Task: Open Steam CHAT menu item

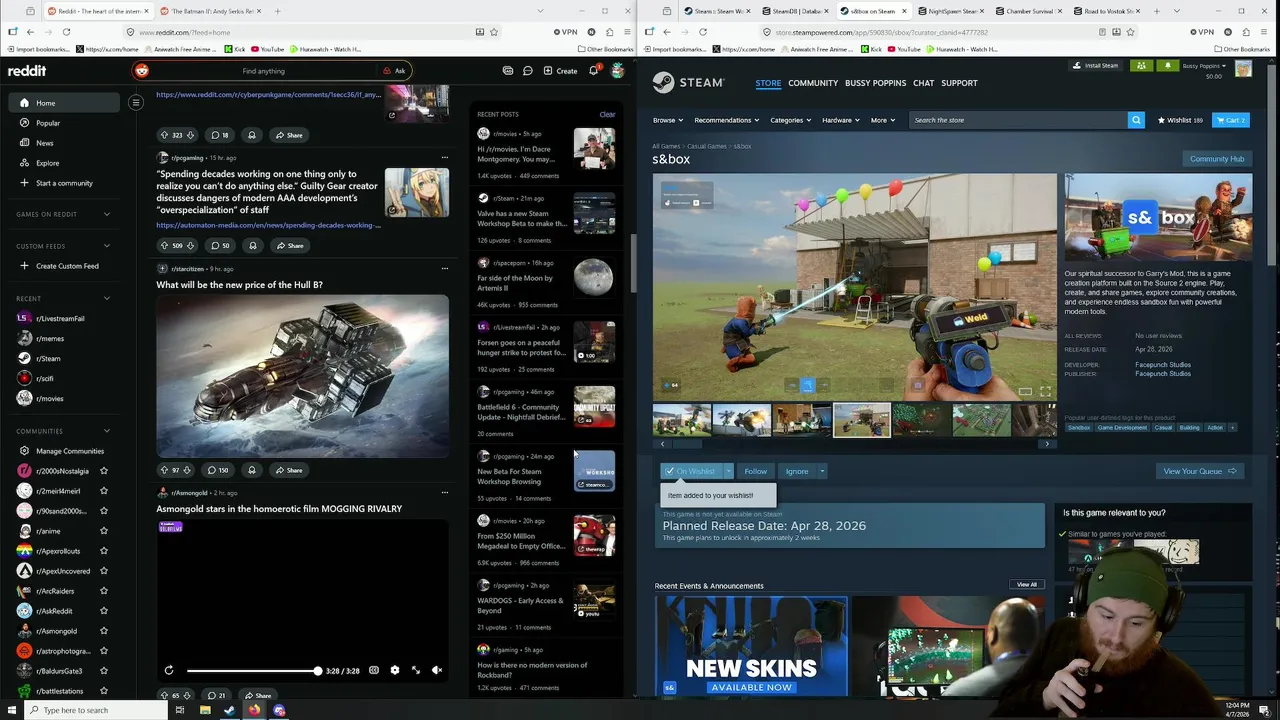Action: (923, 83)
